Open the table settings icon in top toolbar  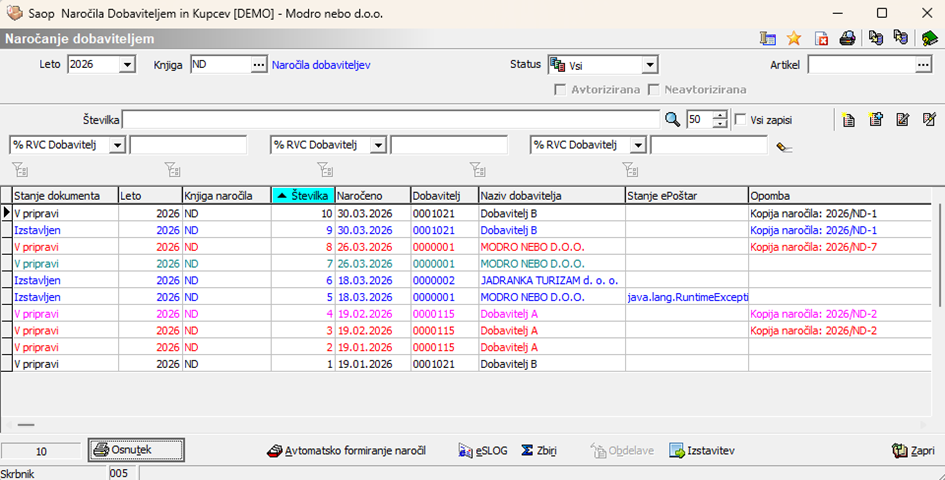click(x=768, y=39)
